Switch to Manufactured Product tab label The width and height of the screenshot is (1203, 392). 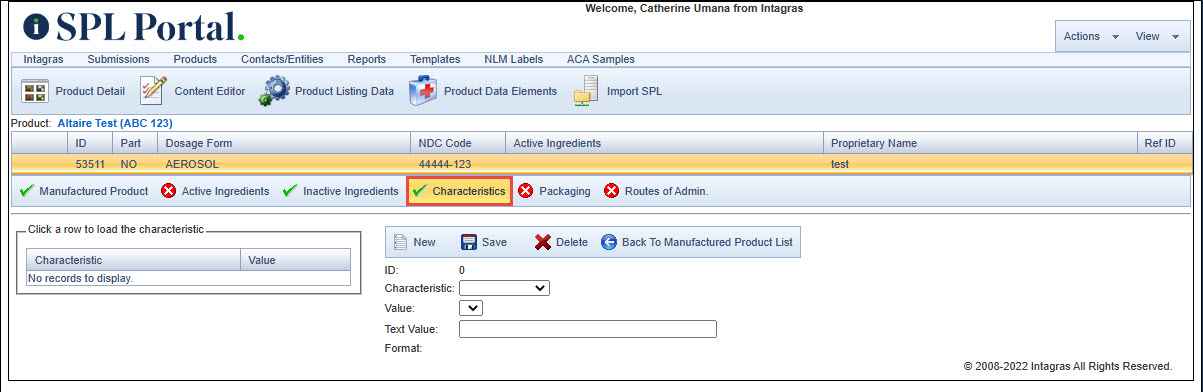point(94,191)
